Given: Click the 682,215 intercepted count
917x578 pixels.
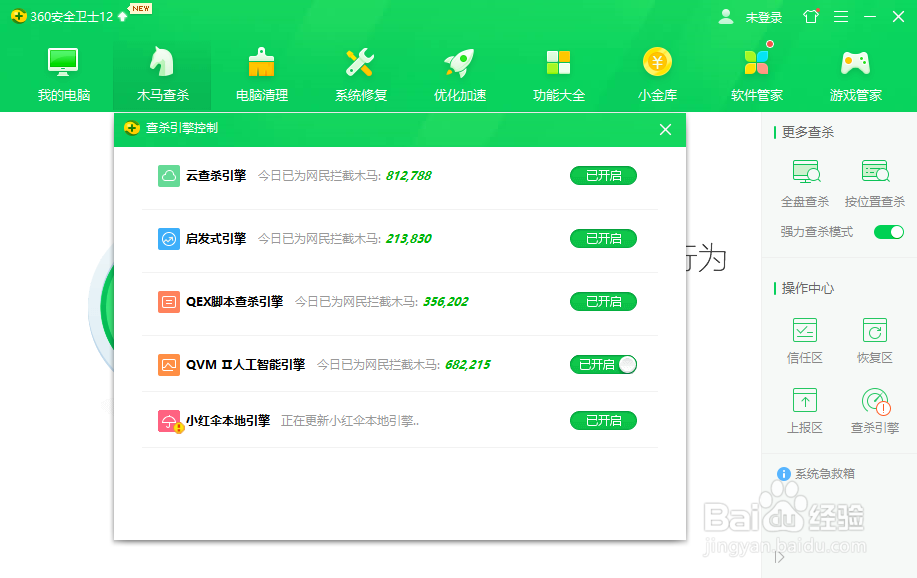Looking at the screenshot, I should pyautogui.click(x=467, y=364).
